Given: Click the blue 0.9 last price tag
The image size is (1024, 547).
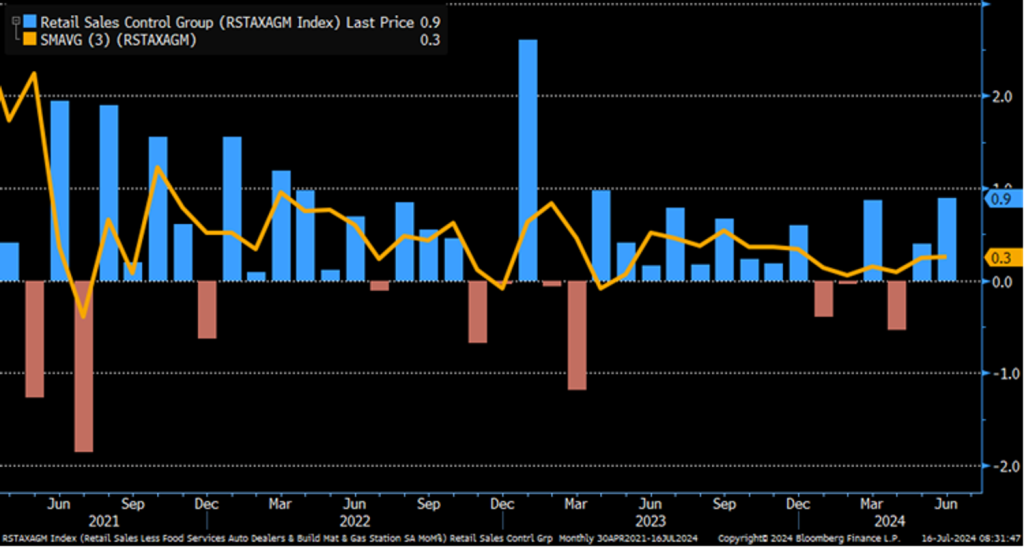Looking at the screenshot, I should [1000, 199].
